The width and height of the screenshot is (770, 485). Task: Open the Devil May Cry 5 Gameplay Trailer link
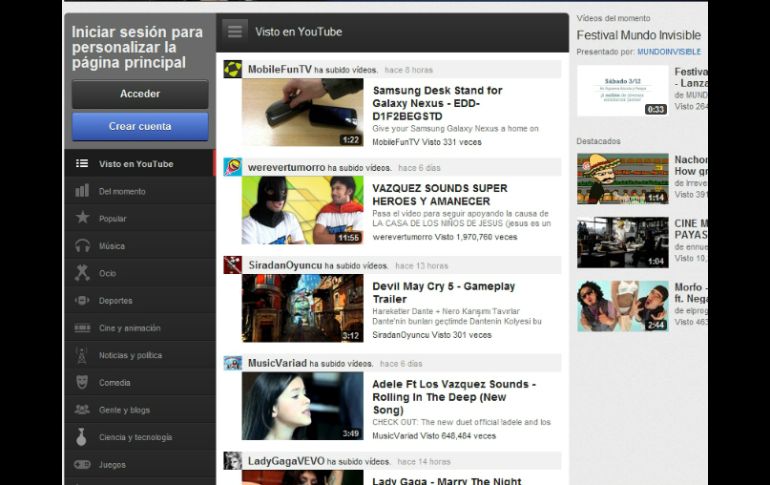tap(443, 293)
